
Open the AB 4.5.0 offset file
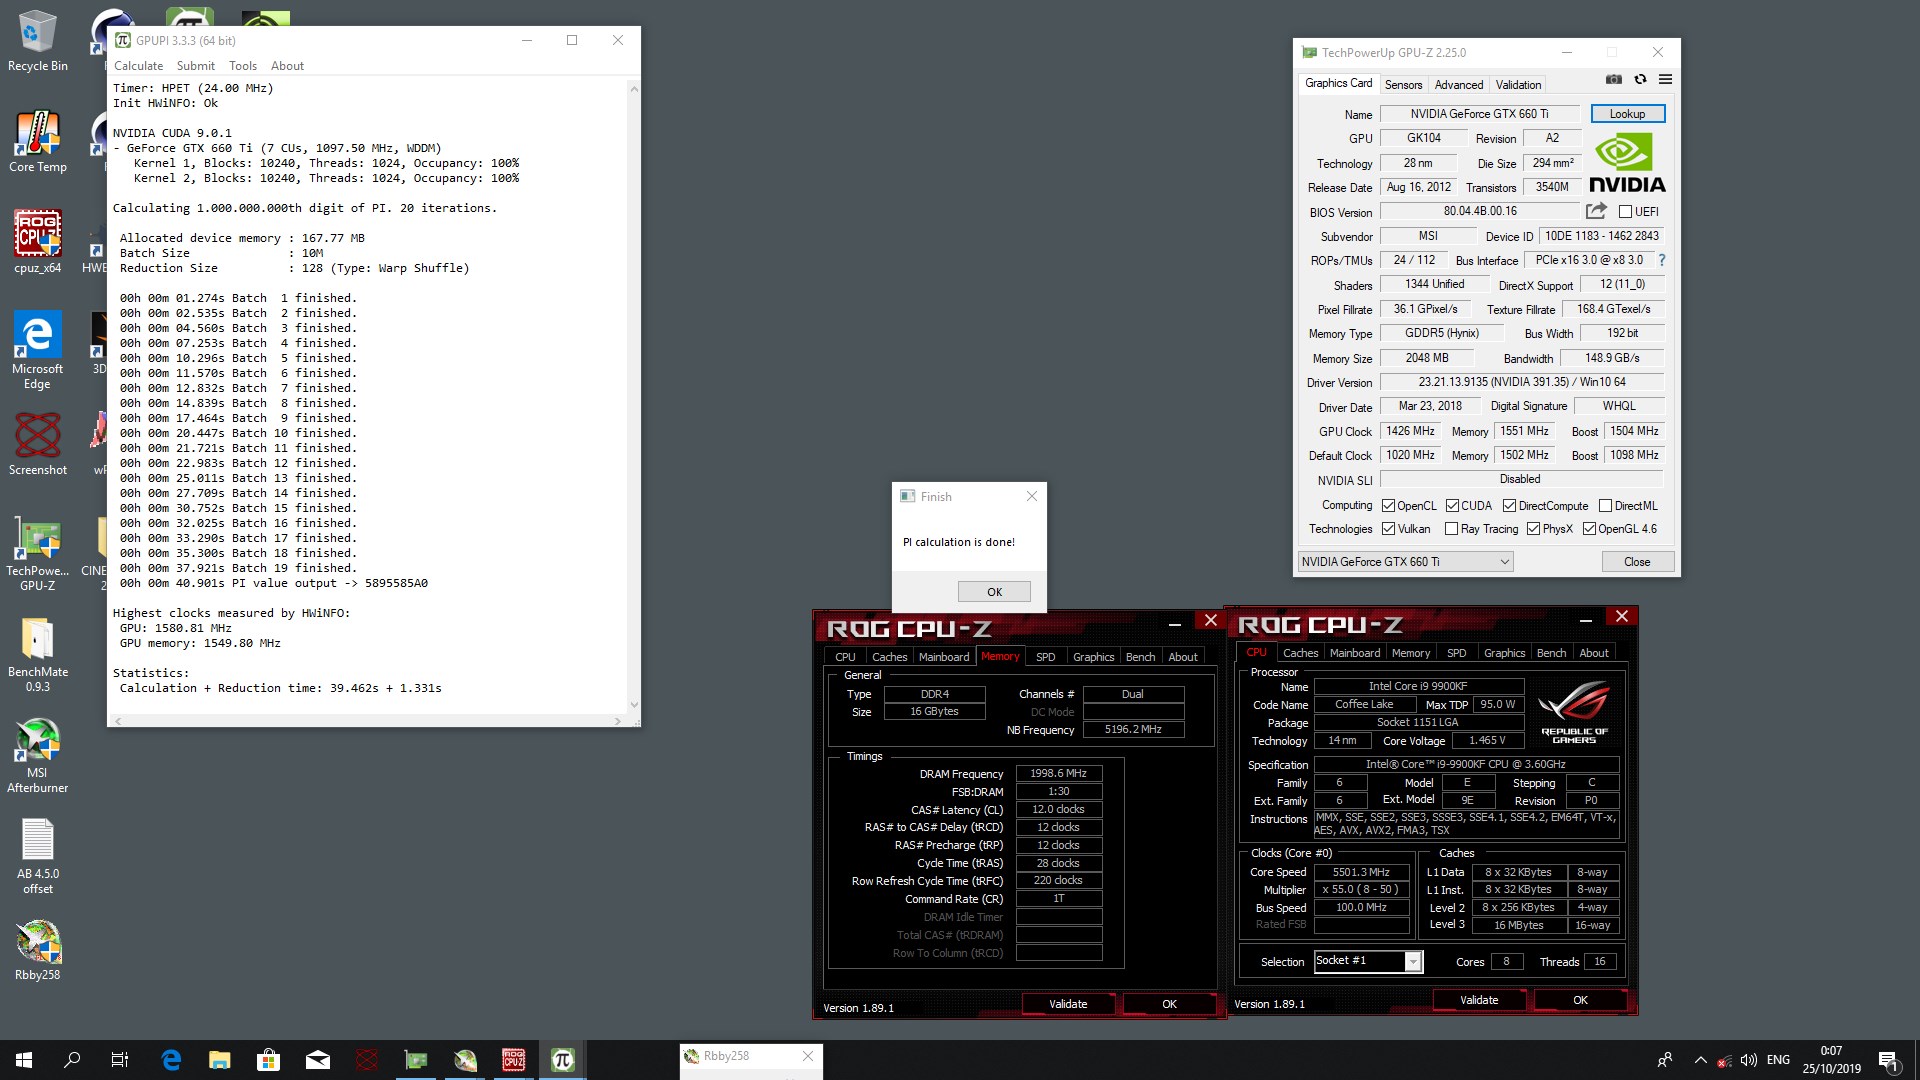[37, 856]
